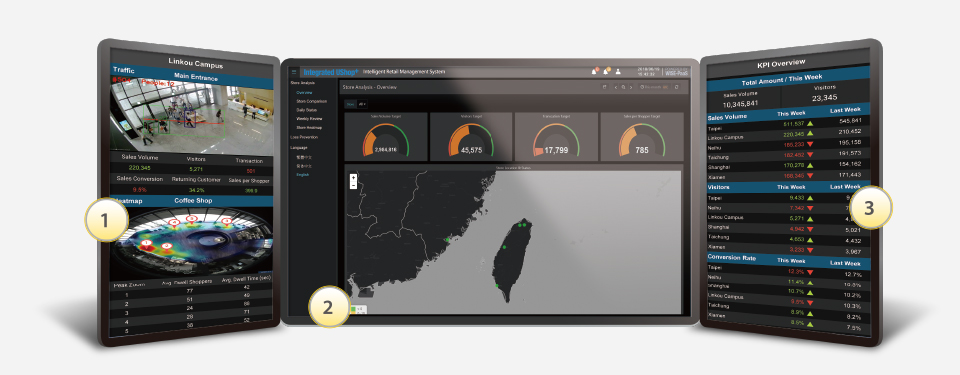This screenshot has height=375, width=960.
Task: Click the southern Taiwan store marker
Action: (x=497, y=286)
